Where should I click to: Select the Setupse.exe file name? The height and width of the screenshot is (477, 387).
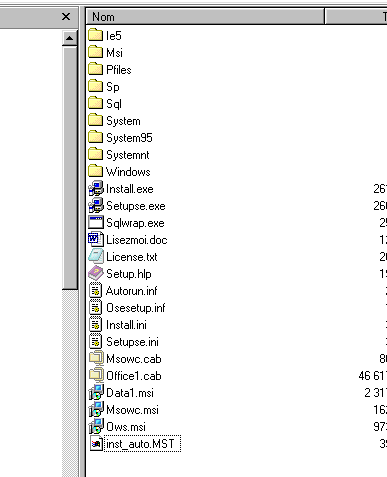tap(136, 206)
